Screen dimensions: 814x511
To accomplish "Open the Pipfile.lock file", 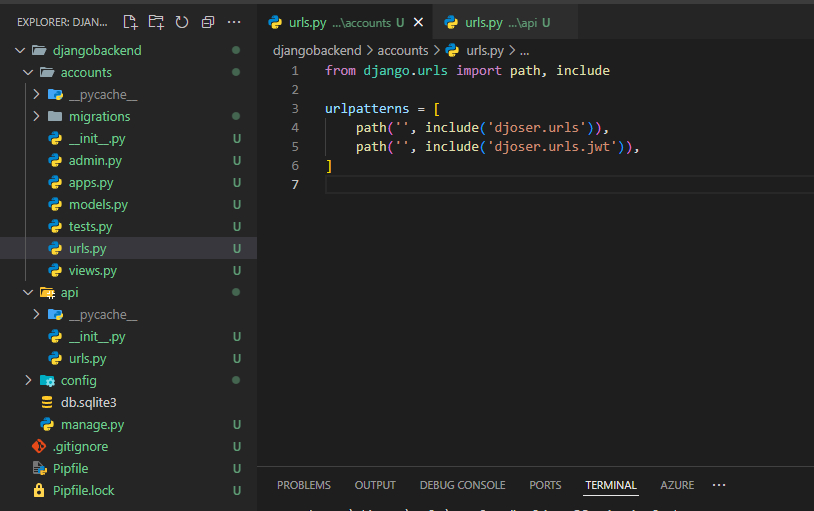I will point(83,490).
